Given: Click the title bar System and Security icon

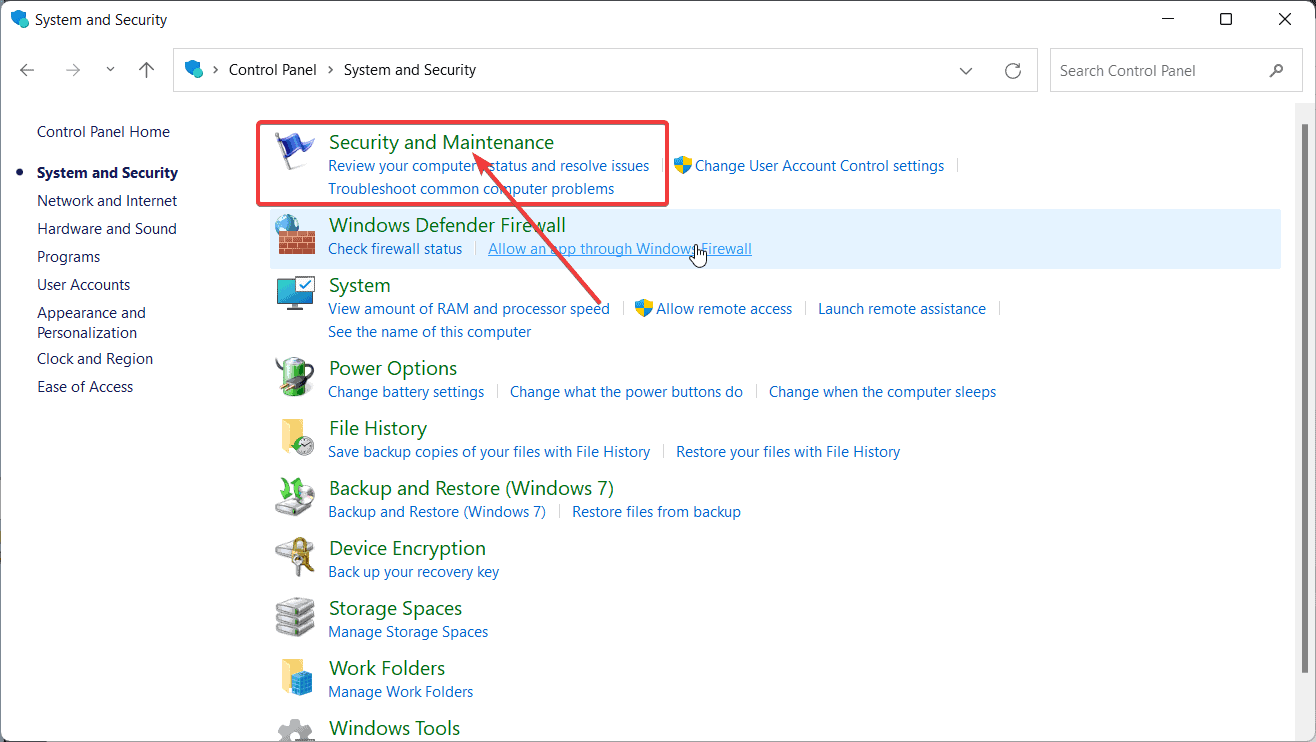Looking at the screenshot, I should click(x=20, y=19).
